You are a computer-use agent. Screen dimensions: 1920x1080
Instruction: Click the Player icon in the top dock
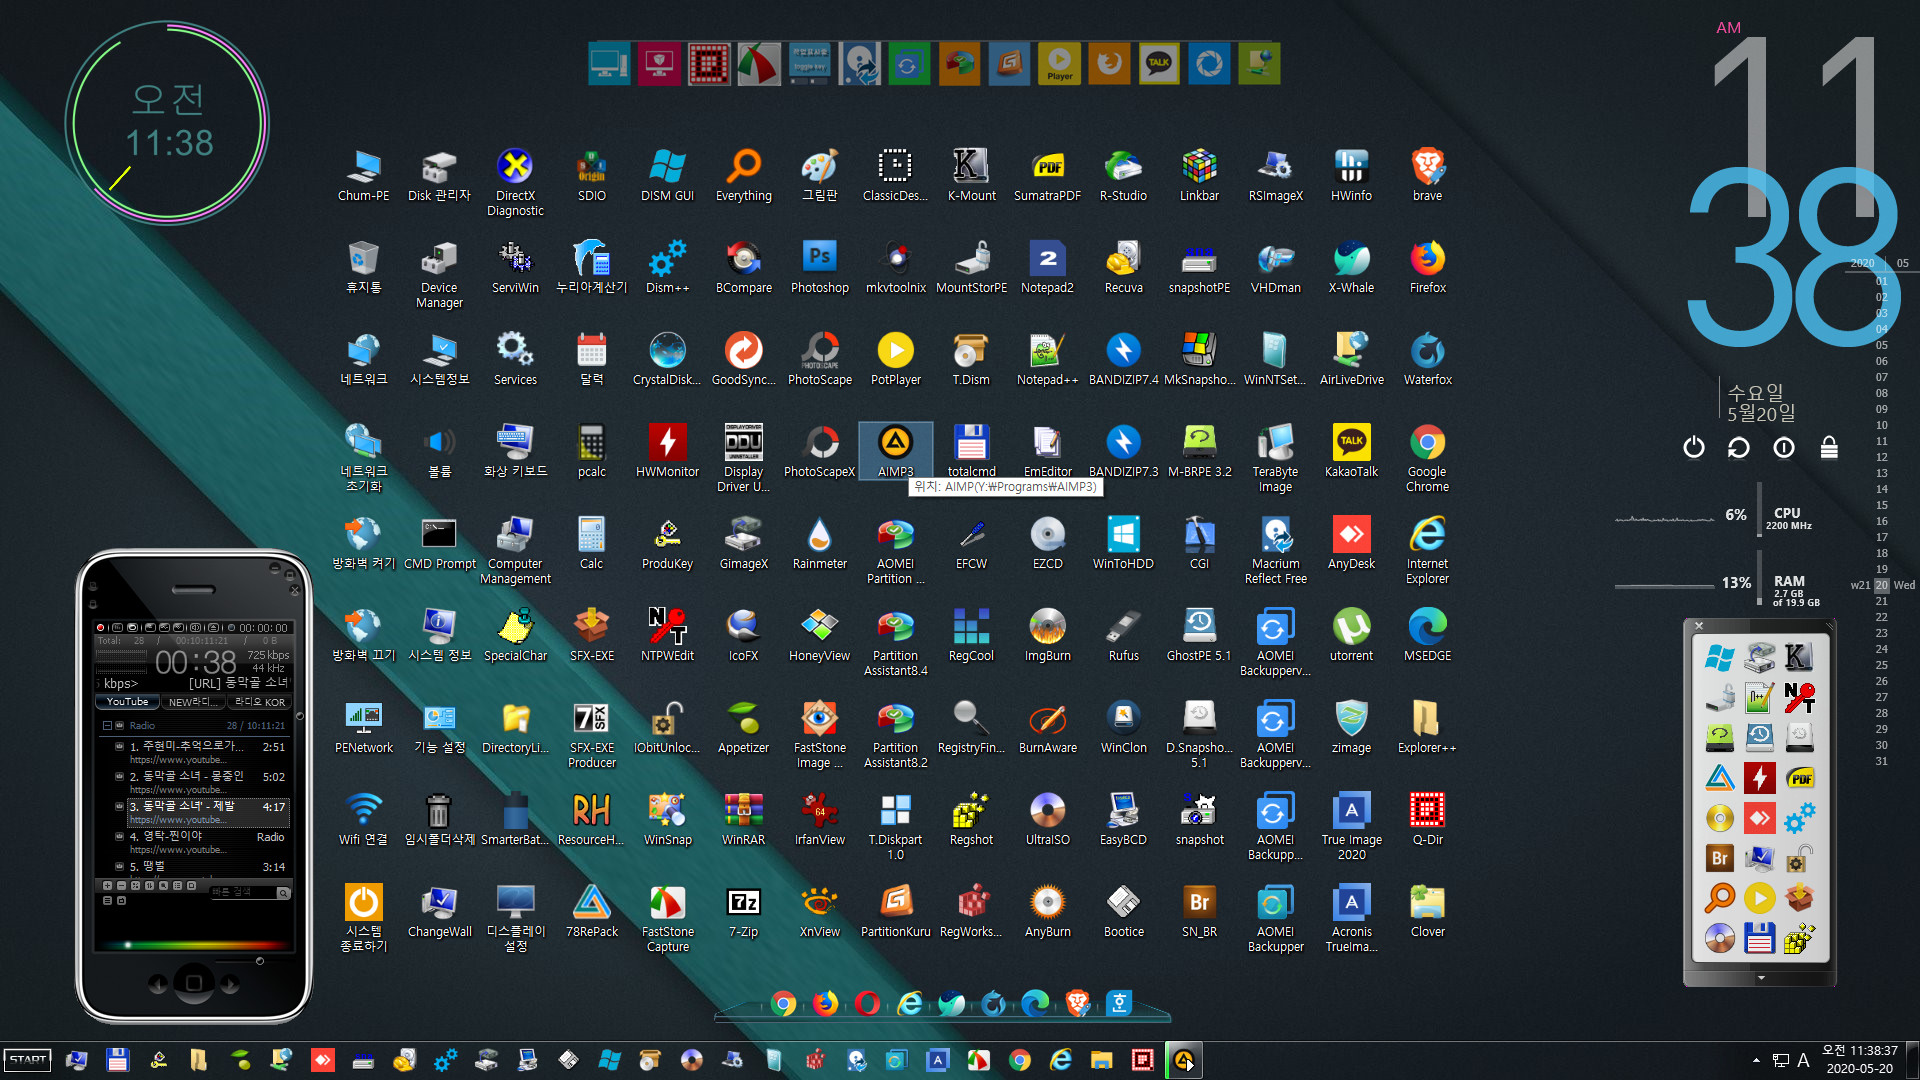coord(1059,64)
